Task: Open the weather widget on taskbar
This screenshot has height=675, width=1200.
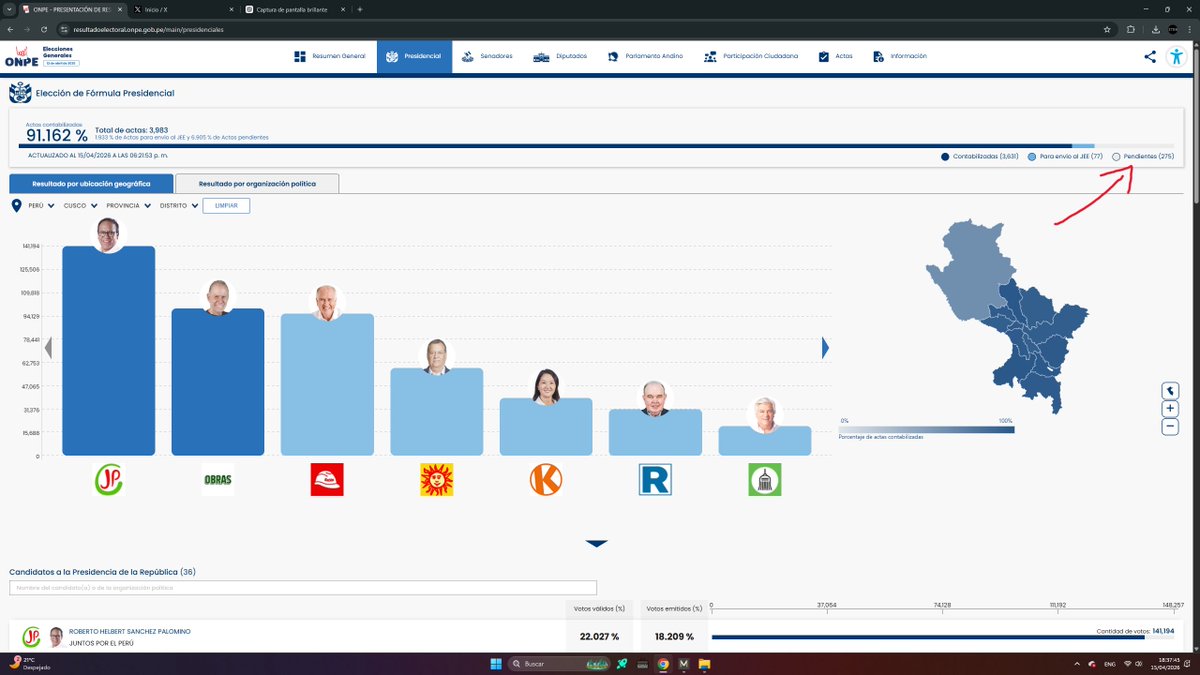Action: pyautogui.click(x=30, y=663)
